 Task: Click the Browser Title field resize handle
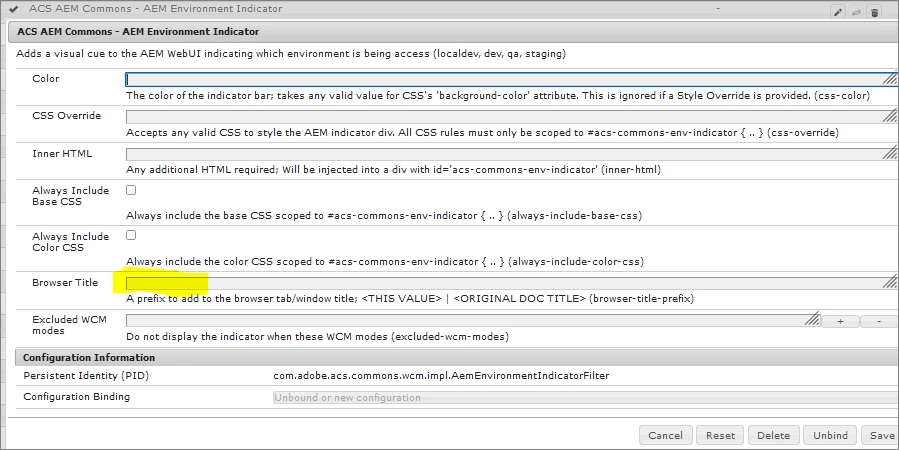pyautogui.click(x=890, y=283)
